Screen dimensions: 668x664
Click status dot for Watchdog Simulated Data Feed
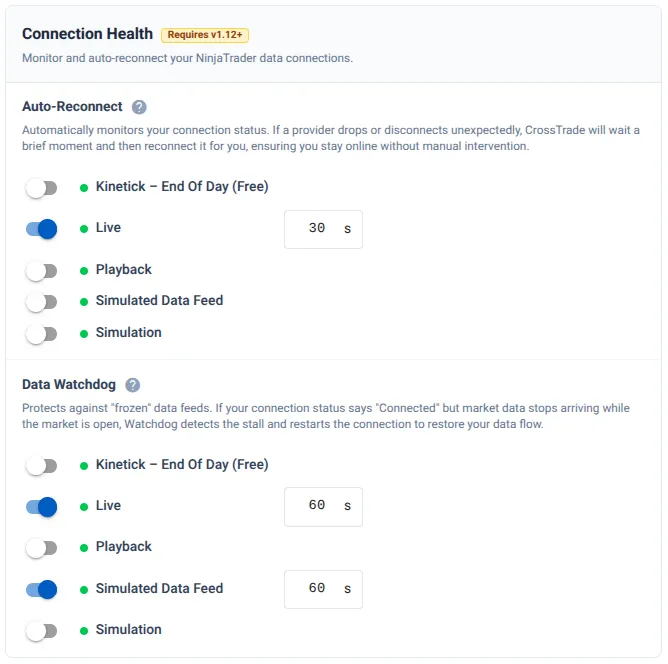pyautogui.click(x=84, y=589)
